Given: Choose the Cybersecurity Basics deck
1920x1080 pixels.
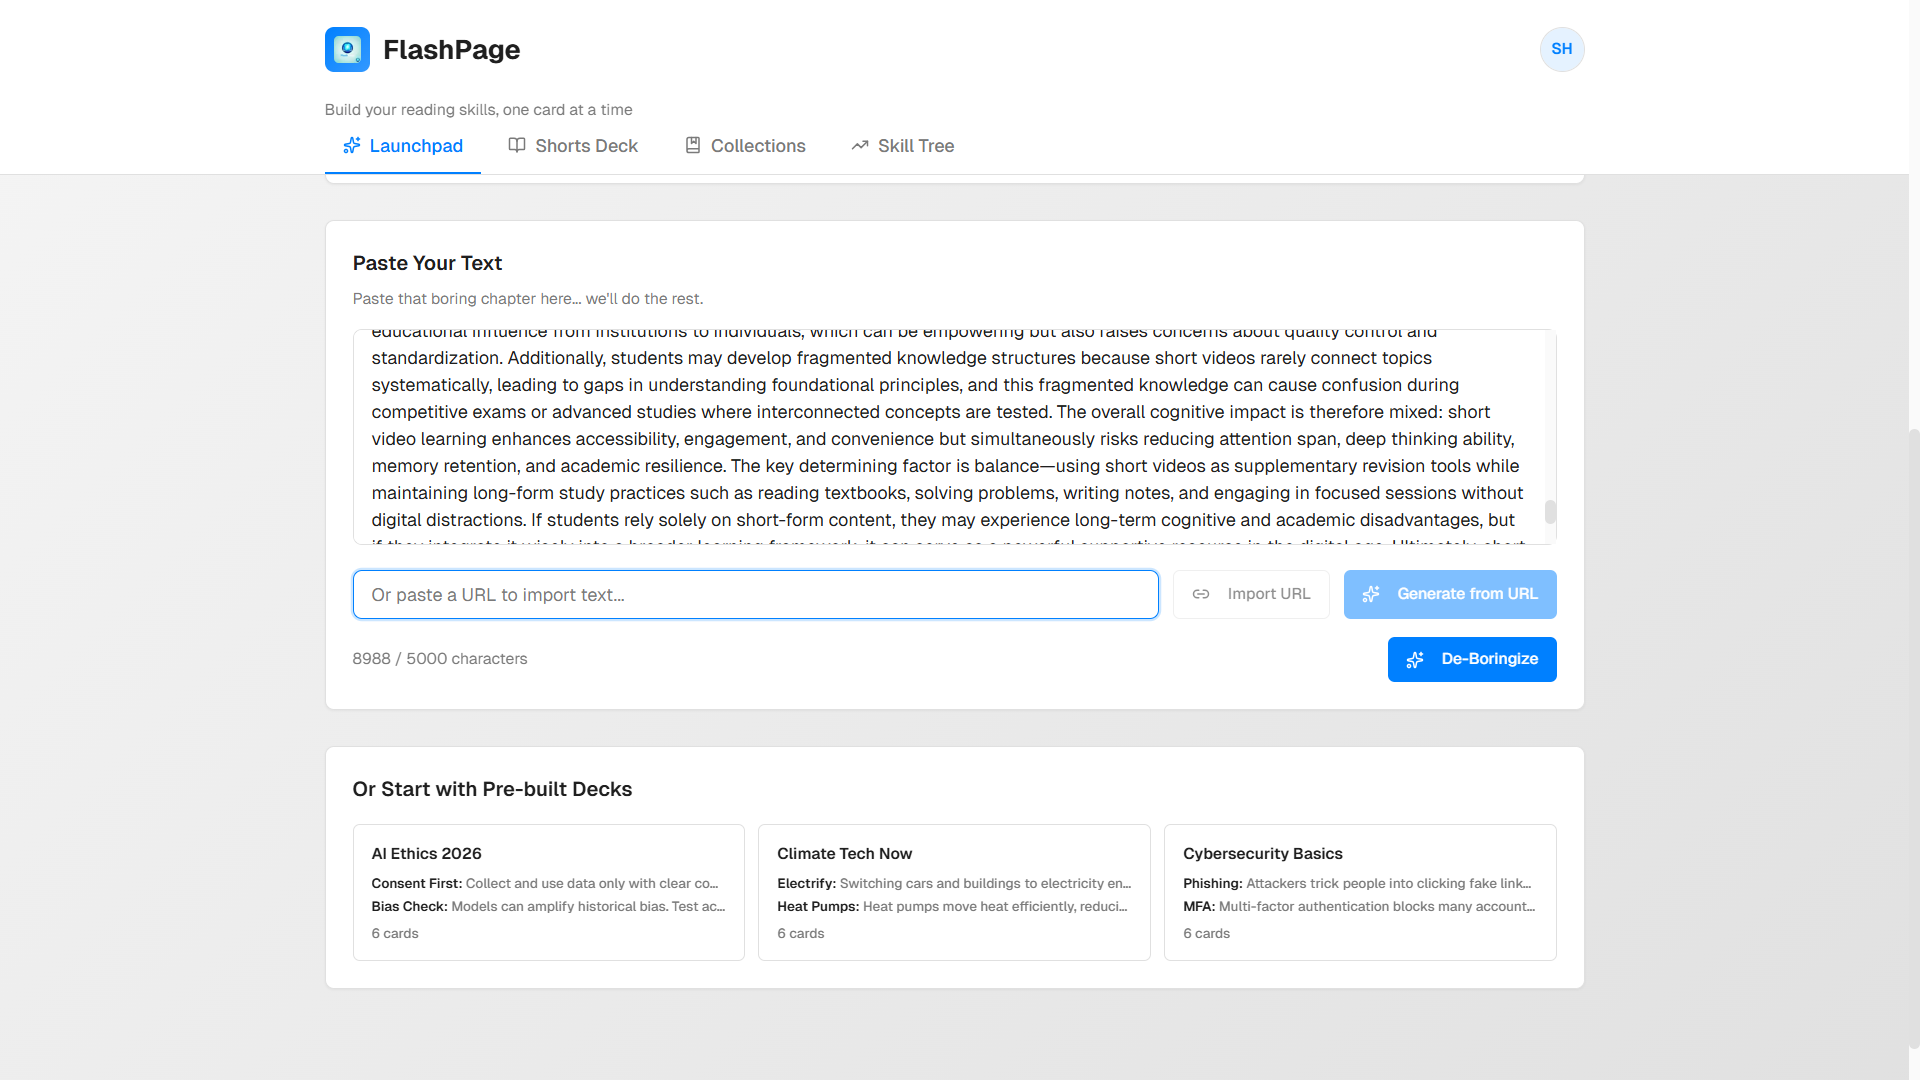Looking at the screenshot, I should tap(1359, 892).
